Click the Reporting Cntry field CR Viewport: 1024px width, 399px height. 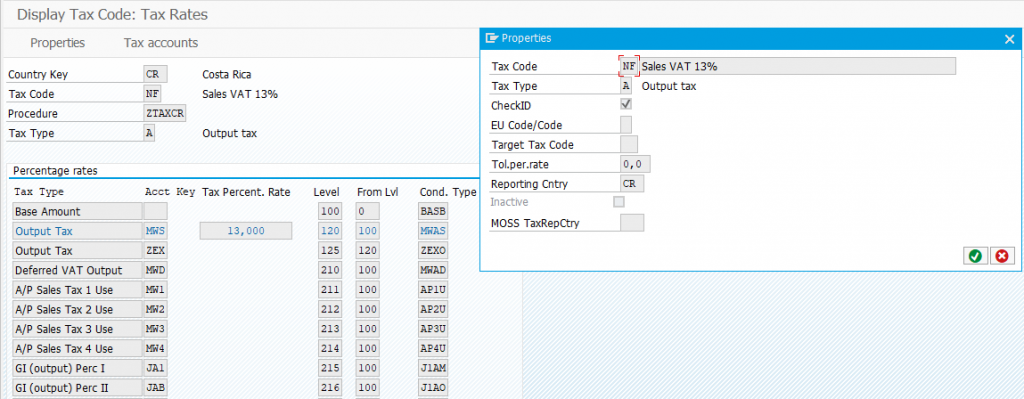click(632, 184)
